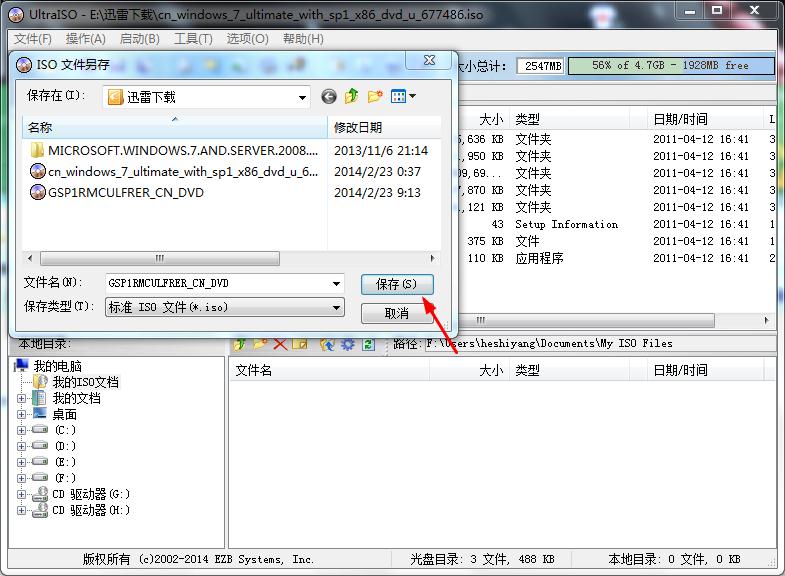
Task: Click the 应用程序 type cell
Action: (540, 258)
